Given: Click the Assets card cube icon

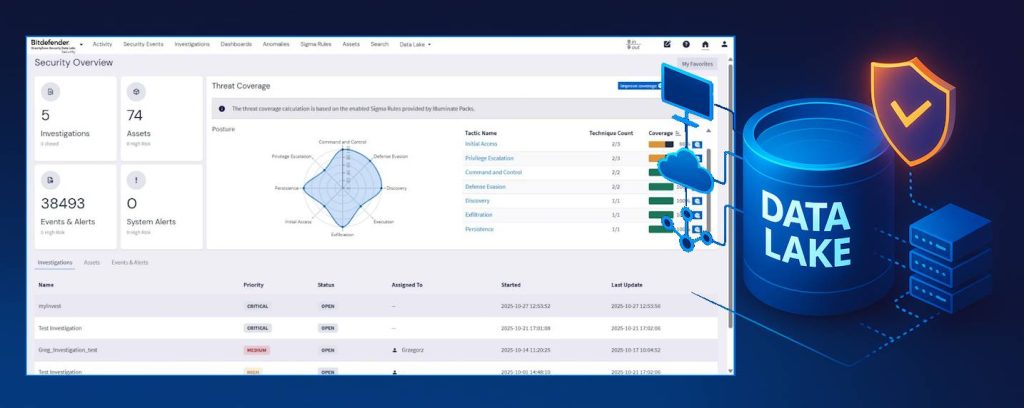Looking at the screenshot, I should pyautogui.click(x=133, y=91).
